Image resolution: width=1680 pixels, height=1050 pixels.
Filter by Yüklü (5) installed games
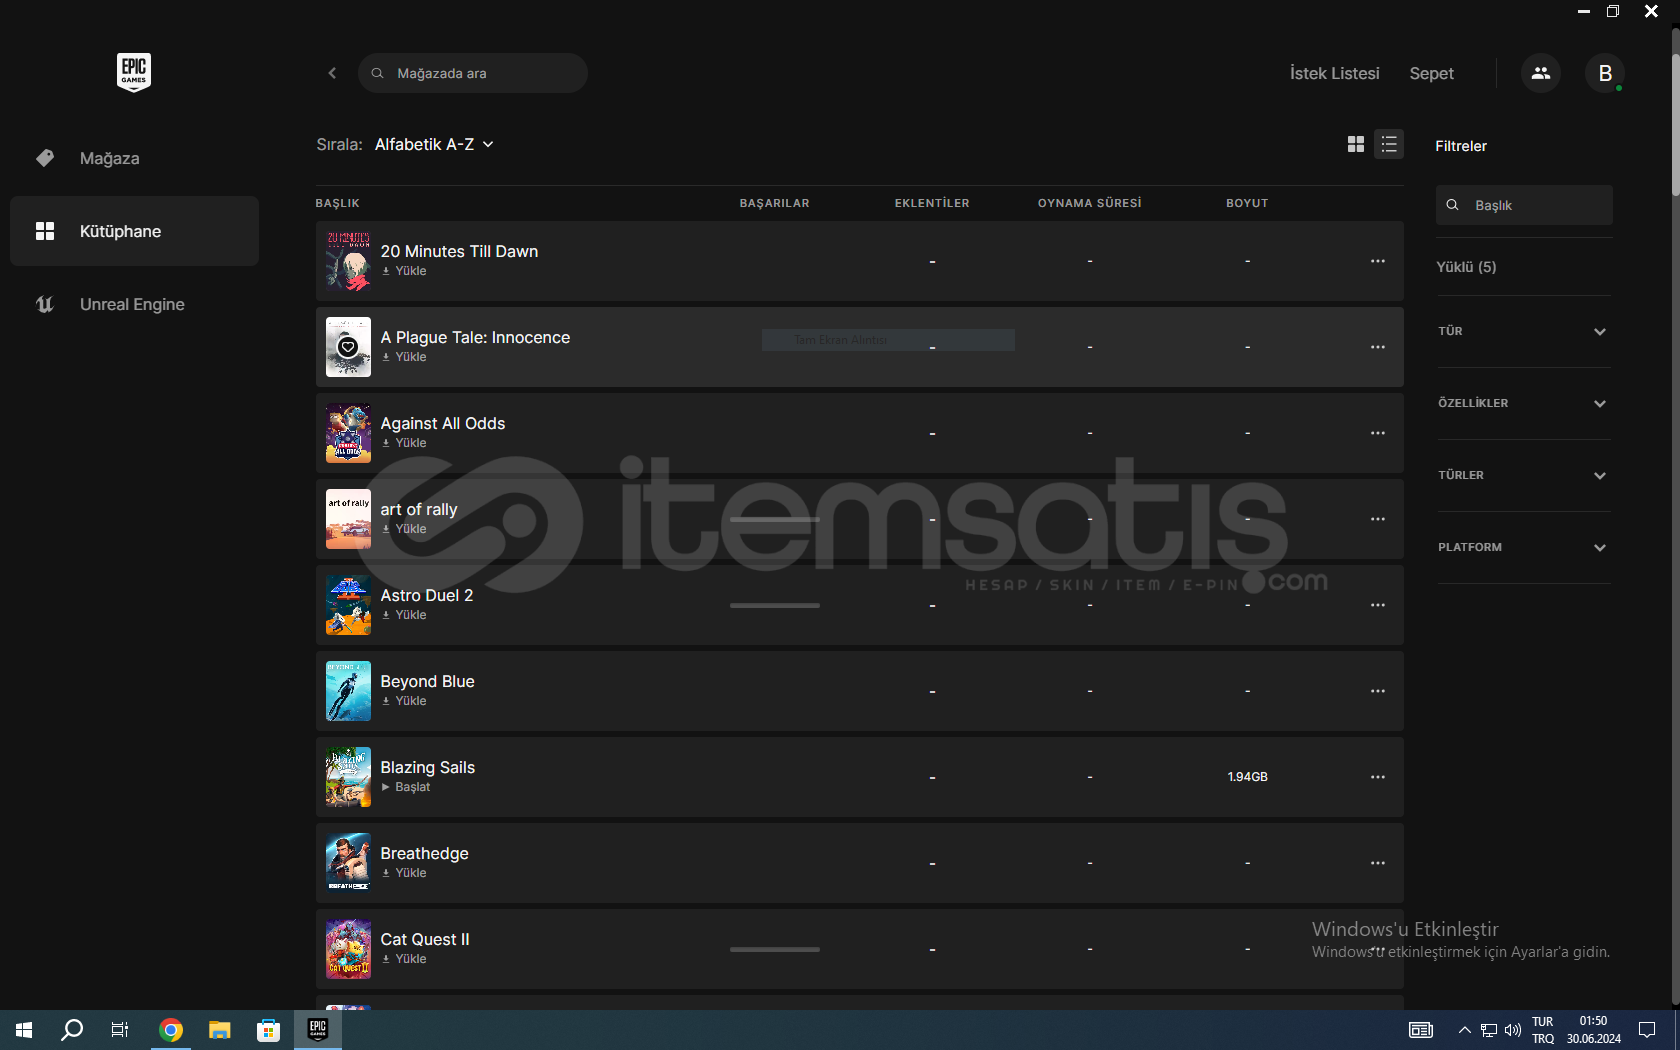[x=1466, y=267]
